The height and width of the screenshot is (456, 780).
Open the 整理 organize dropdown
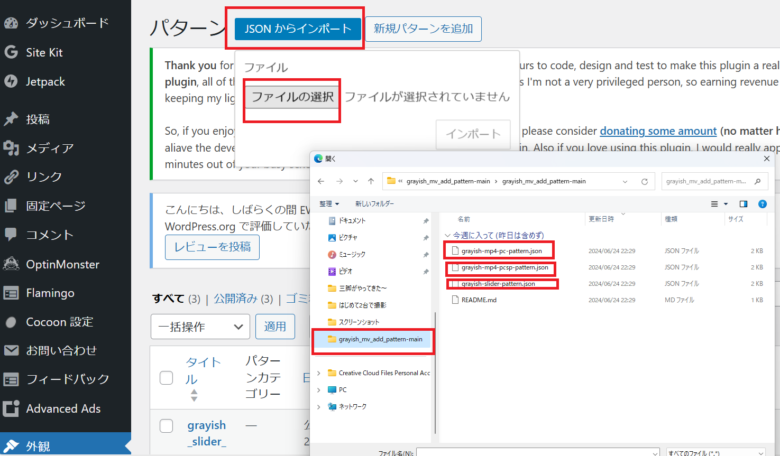point(329,203)
